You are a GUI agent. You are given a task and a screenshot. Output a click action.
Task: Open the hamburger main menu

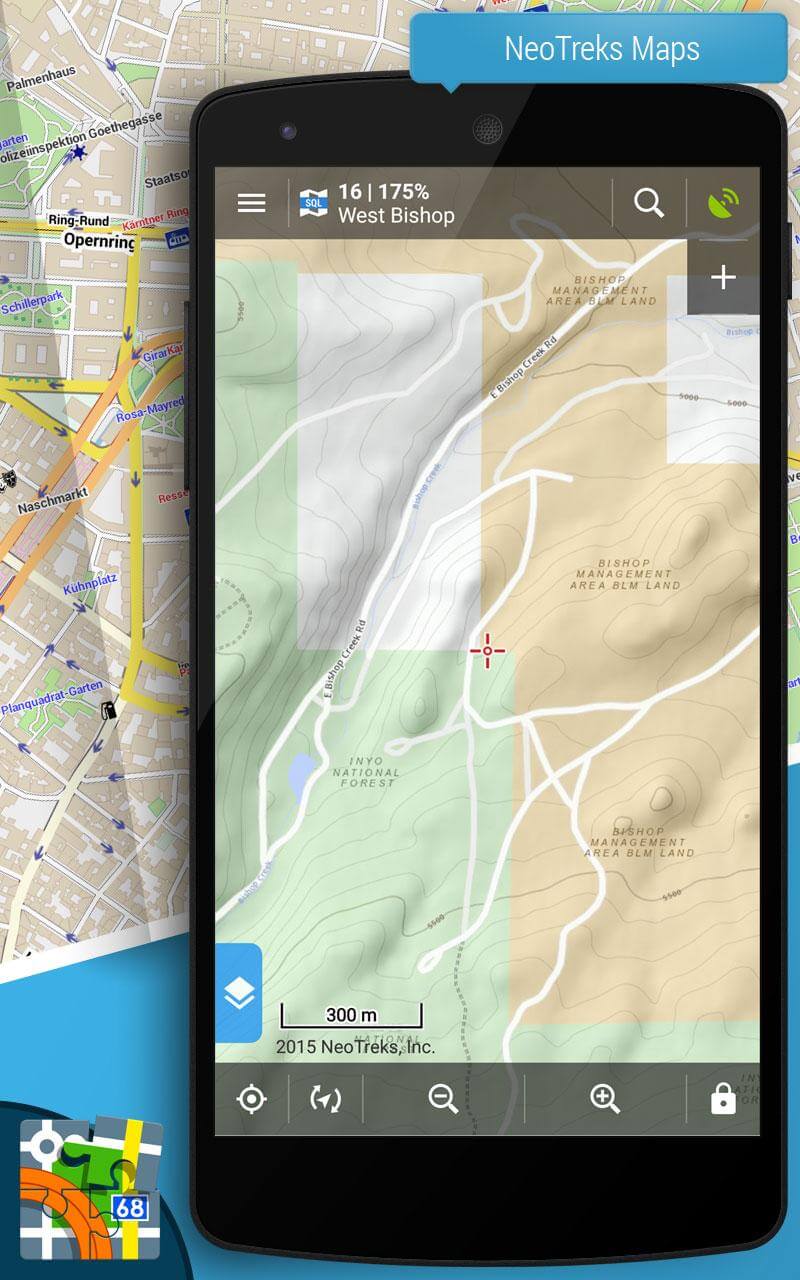pyautogui.click(x=251, y=203)
